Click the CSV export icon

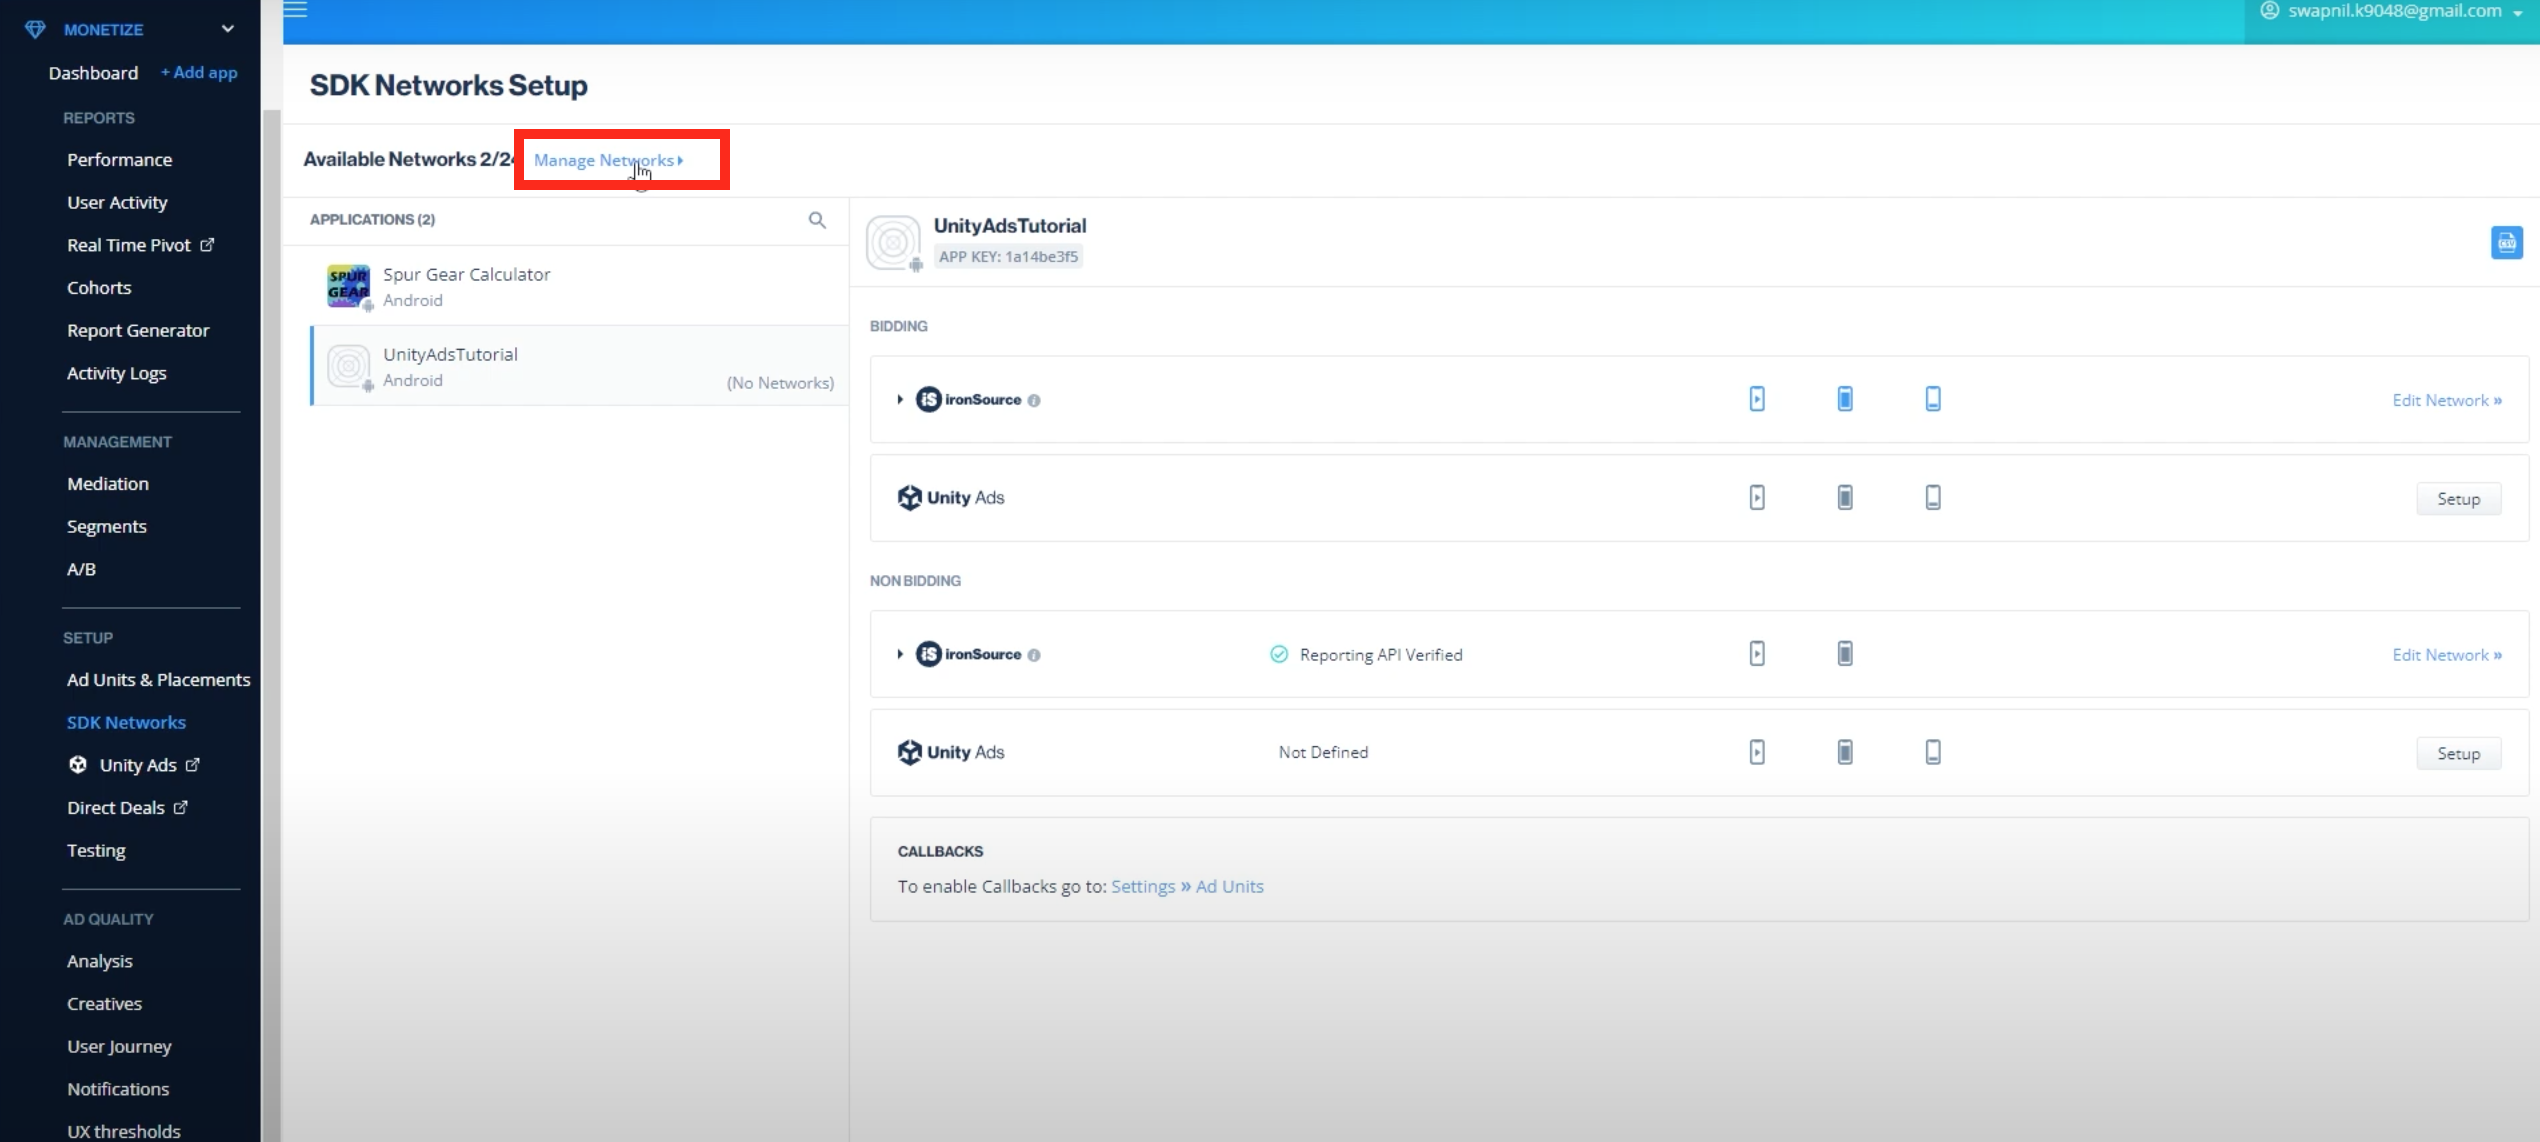coord(2506,243)
